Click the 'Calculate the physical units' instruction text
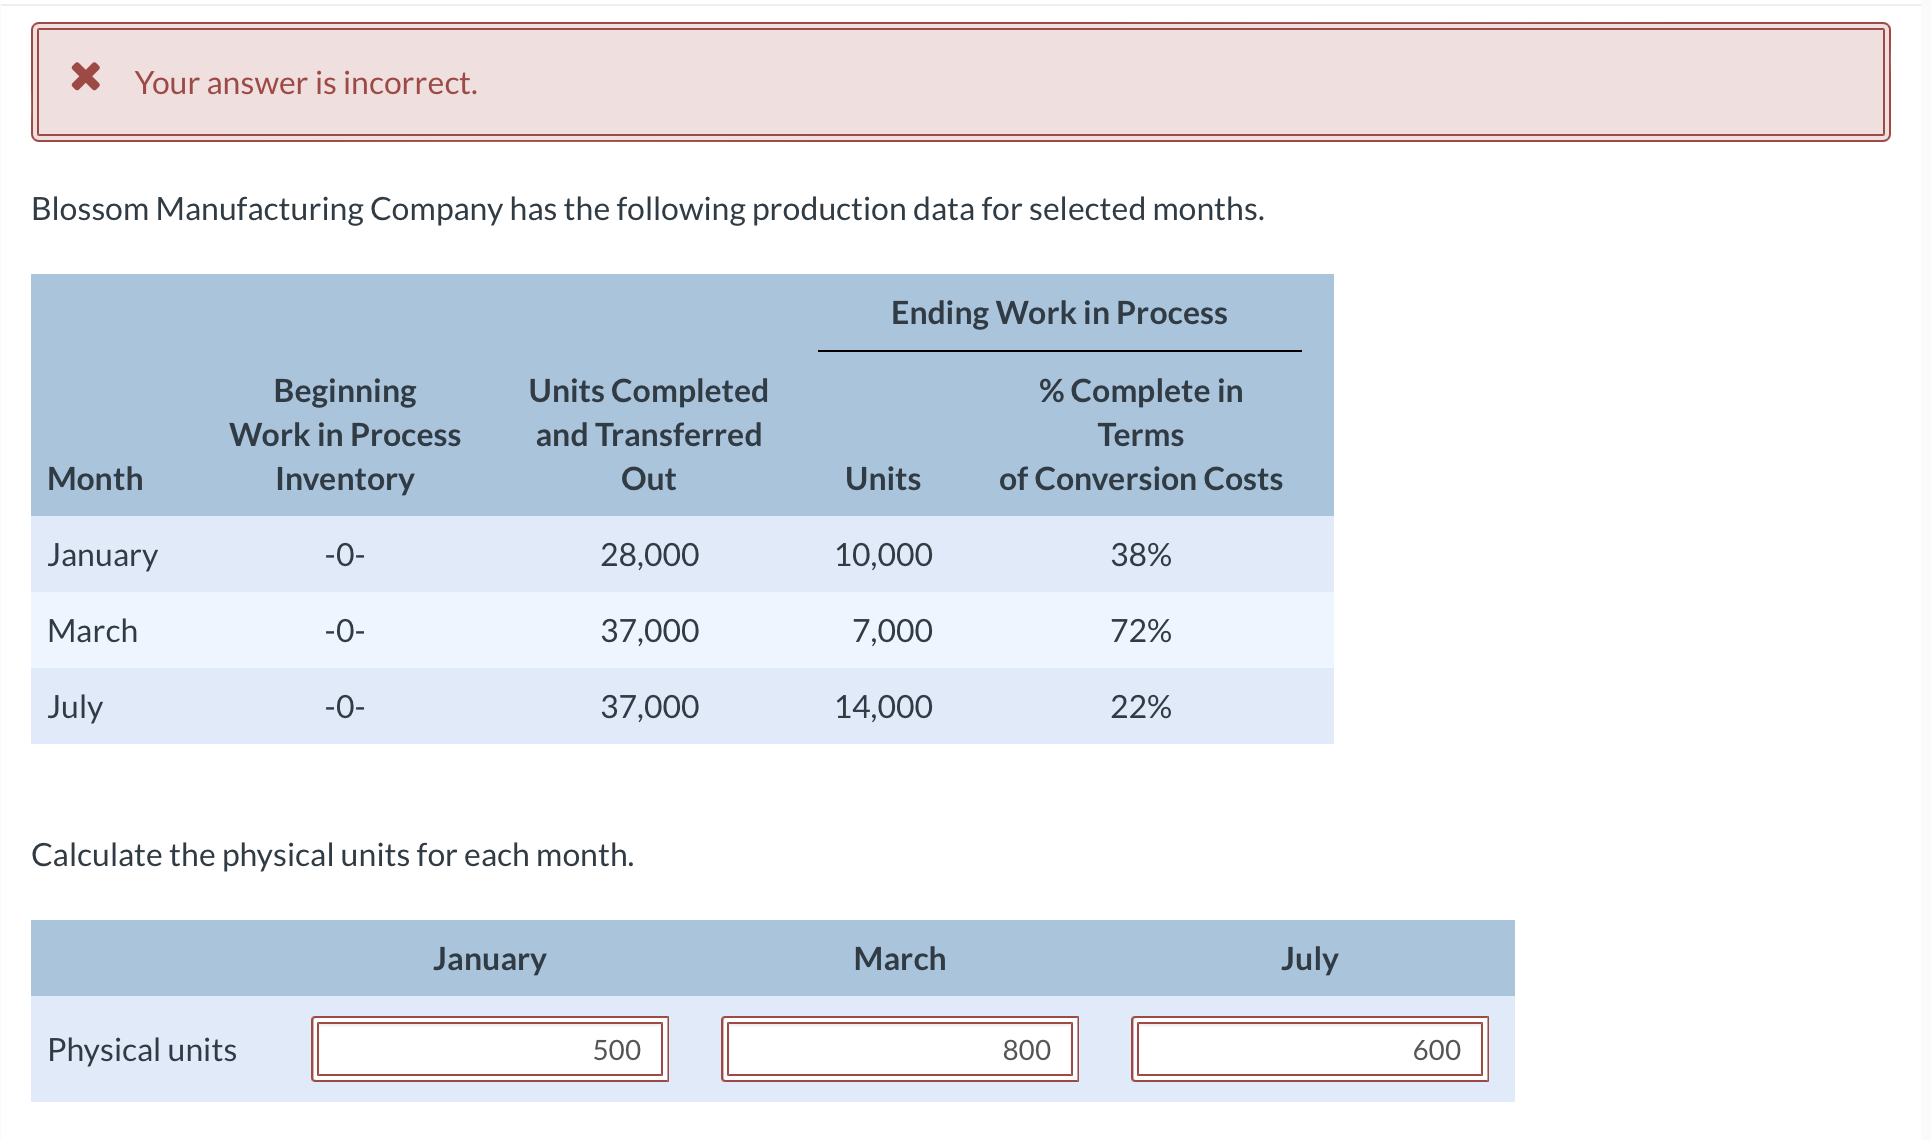 pyautogui.click(x=333, y=855)
